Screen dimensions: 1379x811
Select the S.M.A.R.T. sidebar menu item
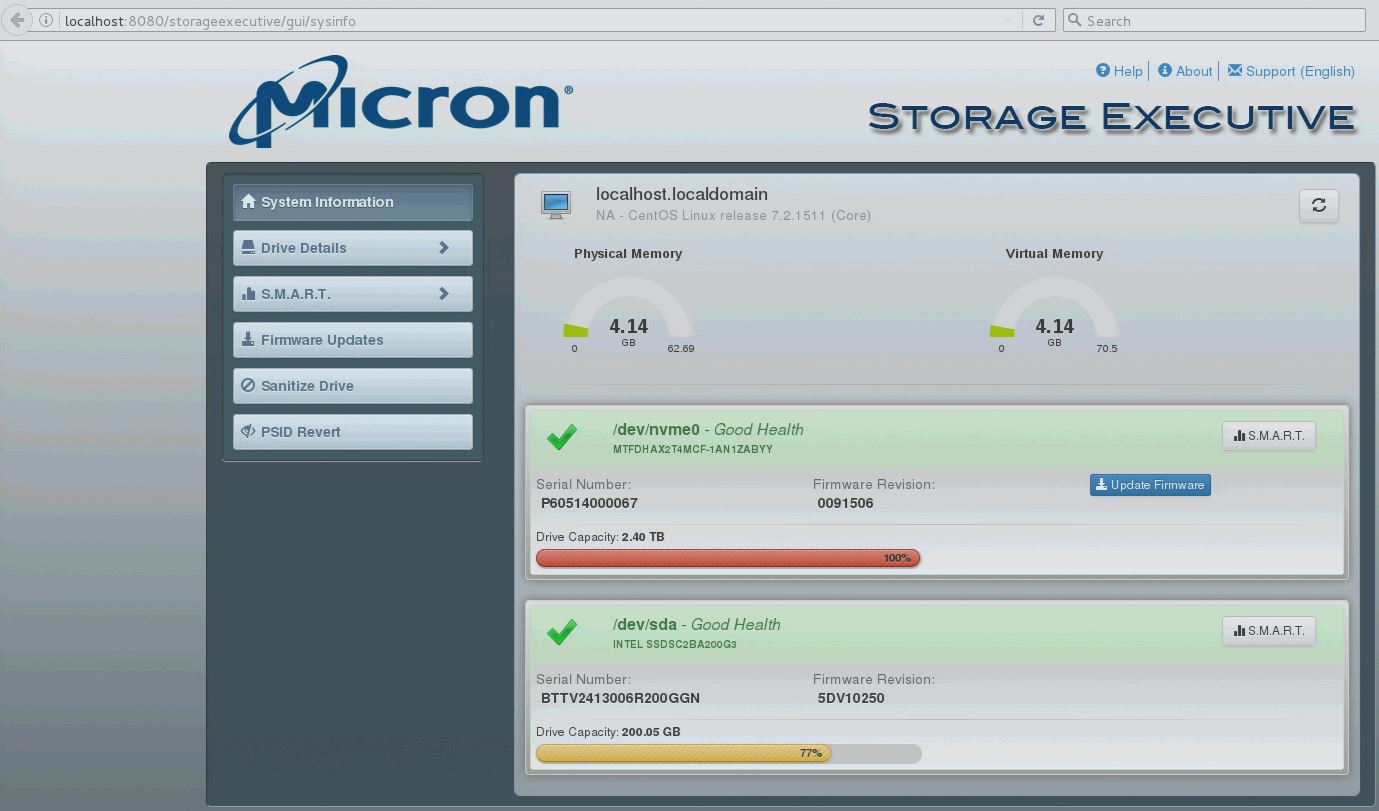(353, 294)
